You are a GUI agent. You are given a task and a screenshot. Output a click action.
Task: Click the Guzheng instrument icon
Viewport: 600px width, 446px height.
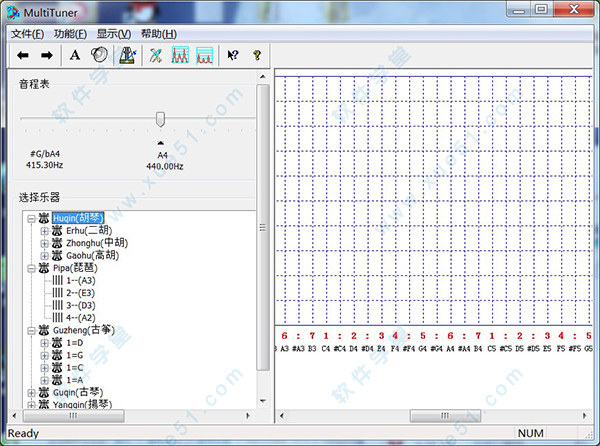[x=44, y=330]
